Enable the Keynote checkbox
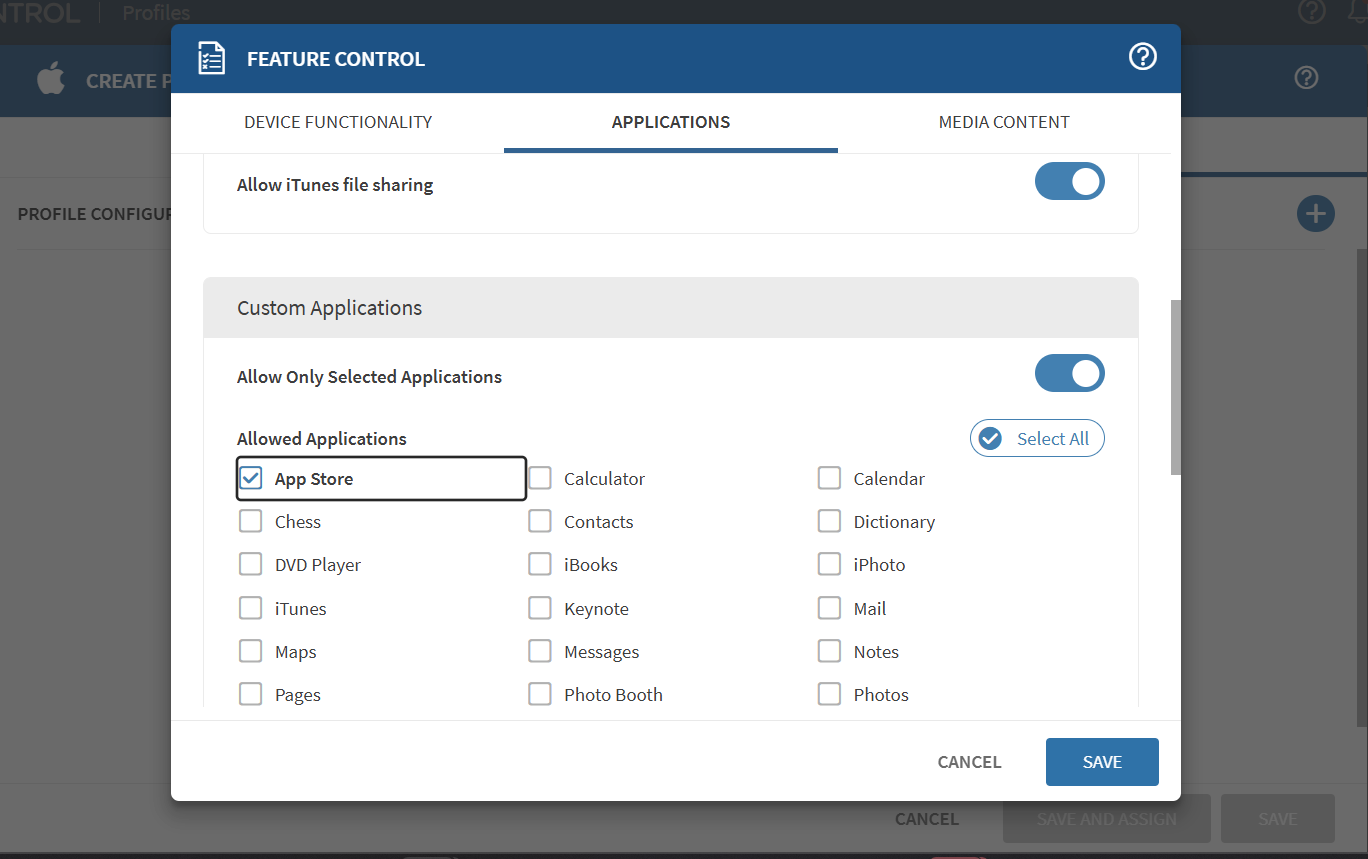 click(540, 609)
